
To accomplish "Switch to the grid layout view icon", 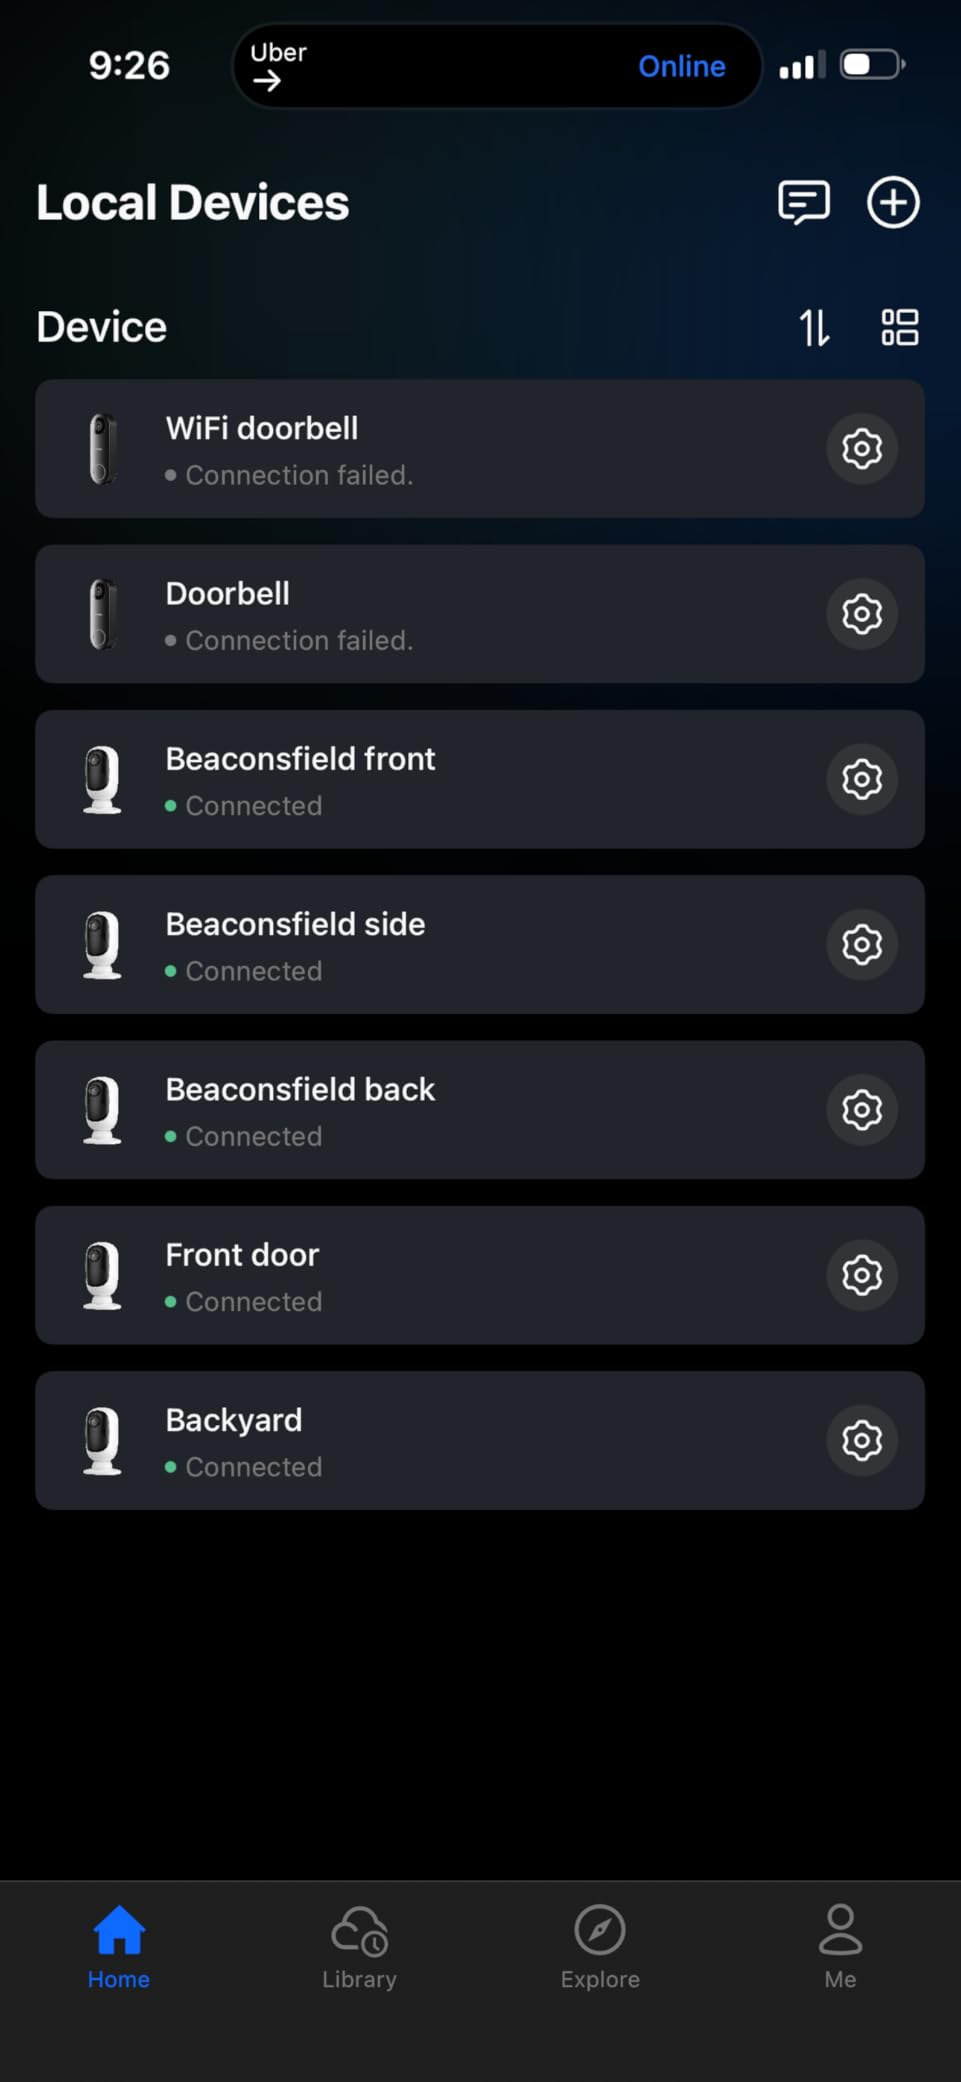I will tap(900, 327).
